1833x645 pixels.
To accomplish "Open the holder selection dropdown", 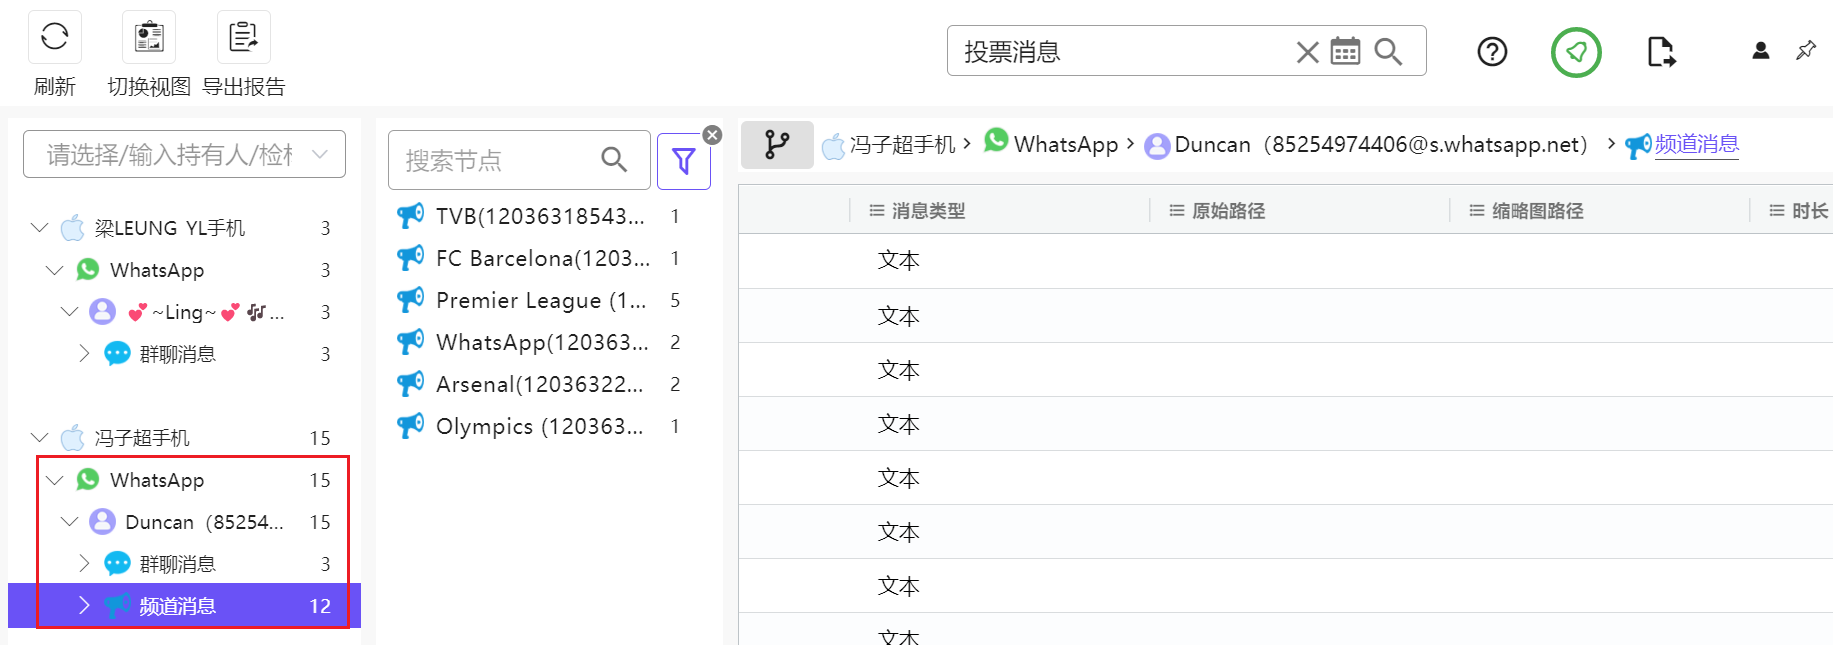I will [184, 154].
